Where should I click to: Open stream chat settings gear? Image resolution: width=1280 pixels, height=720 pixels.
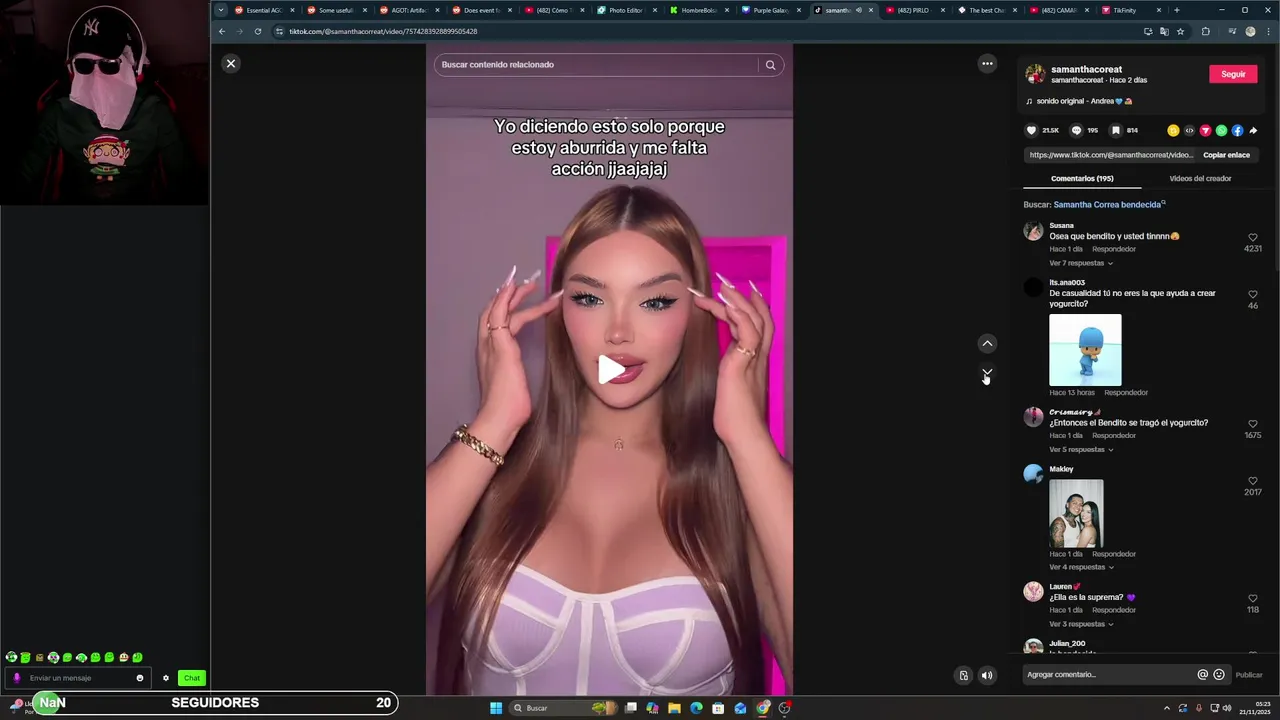(166, 678)
